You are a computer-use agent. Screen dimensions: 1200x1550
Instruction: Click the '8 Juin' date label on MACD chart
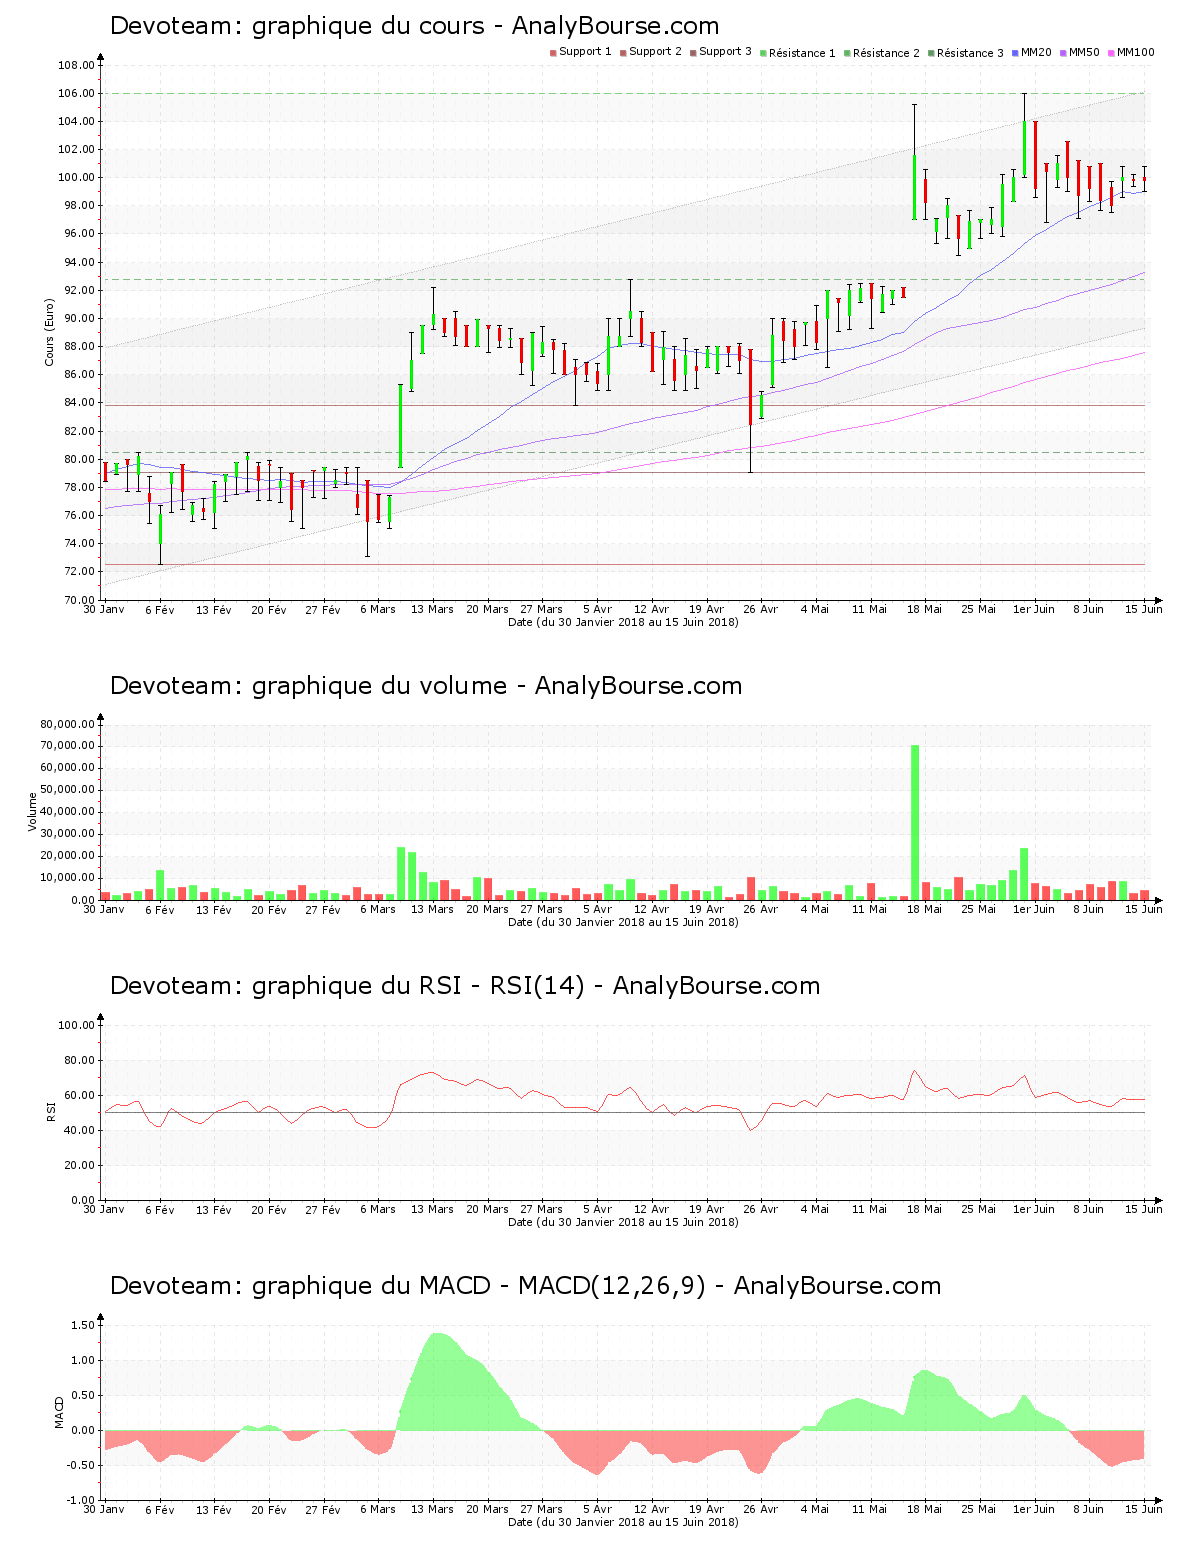1089,1509
